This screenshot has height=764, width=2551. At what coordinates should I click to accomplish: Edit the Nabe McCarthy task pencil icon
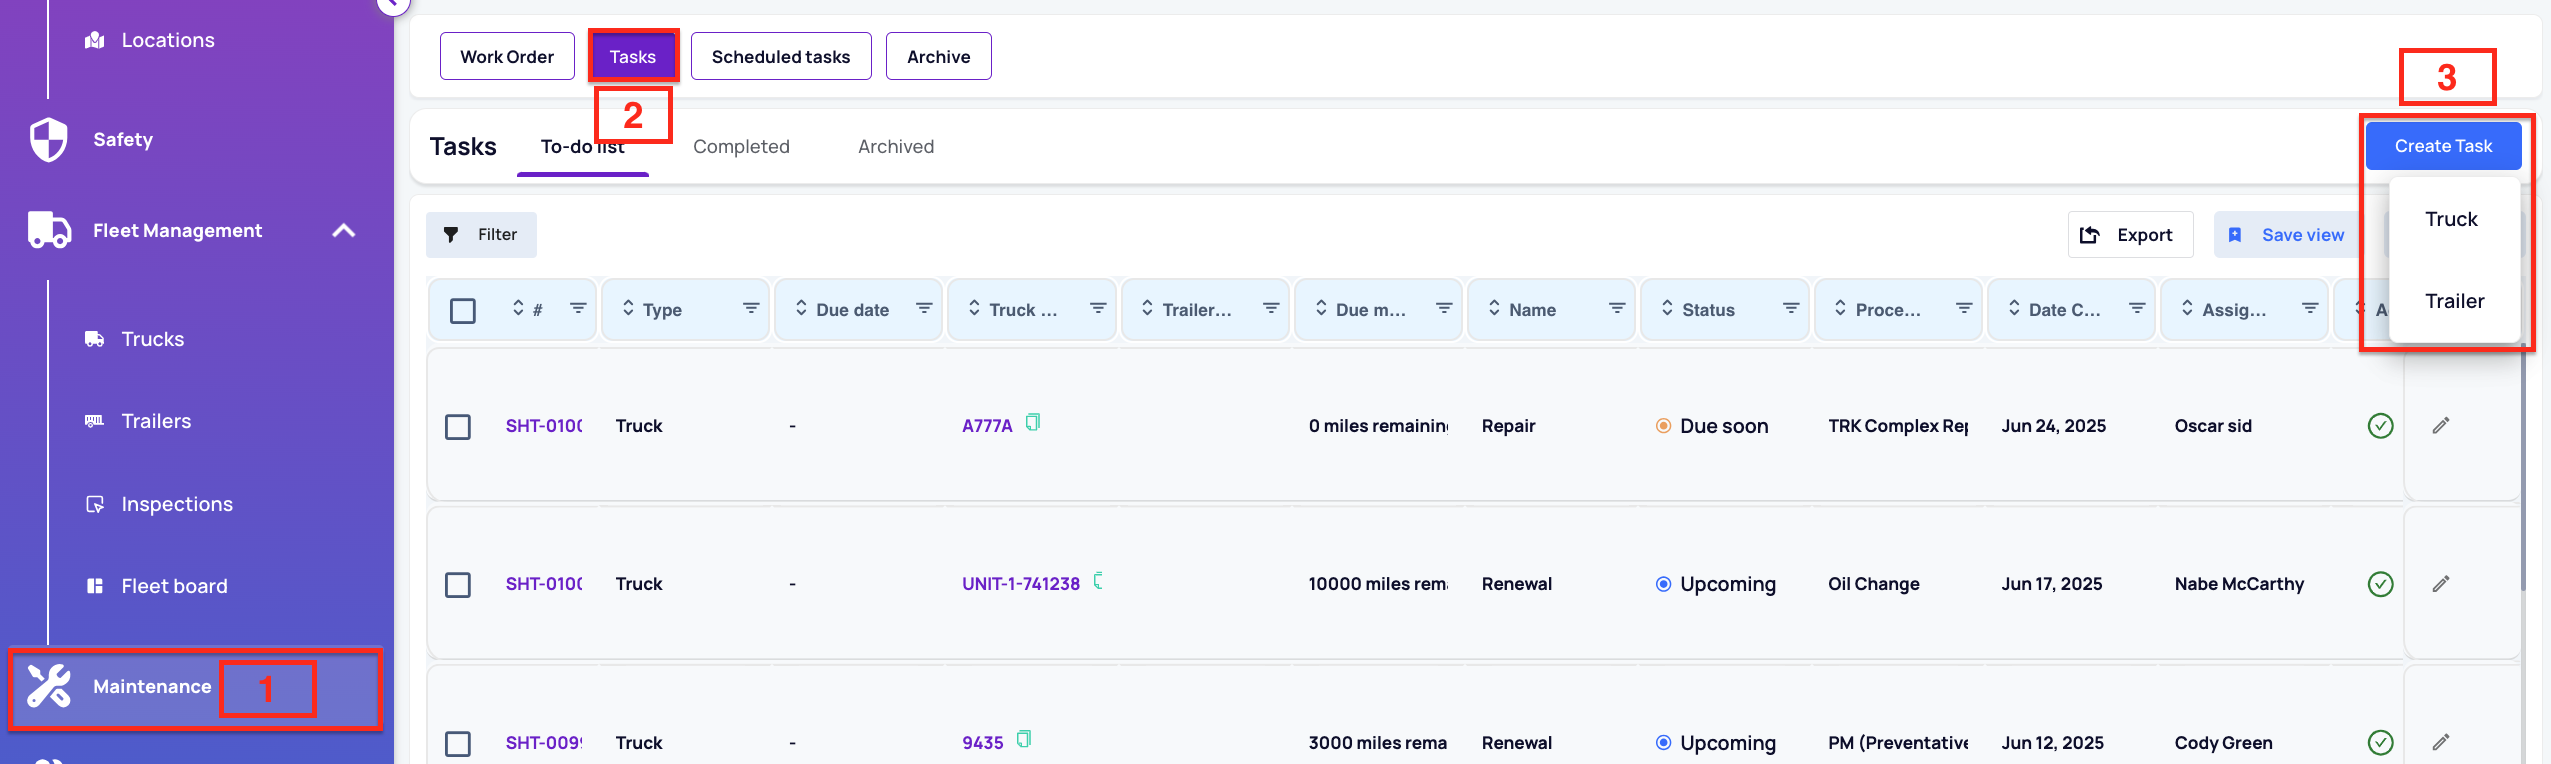tap(2441, 584)
